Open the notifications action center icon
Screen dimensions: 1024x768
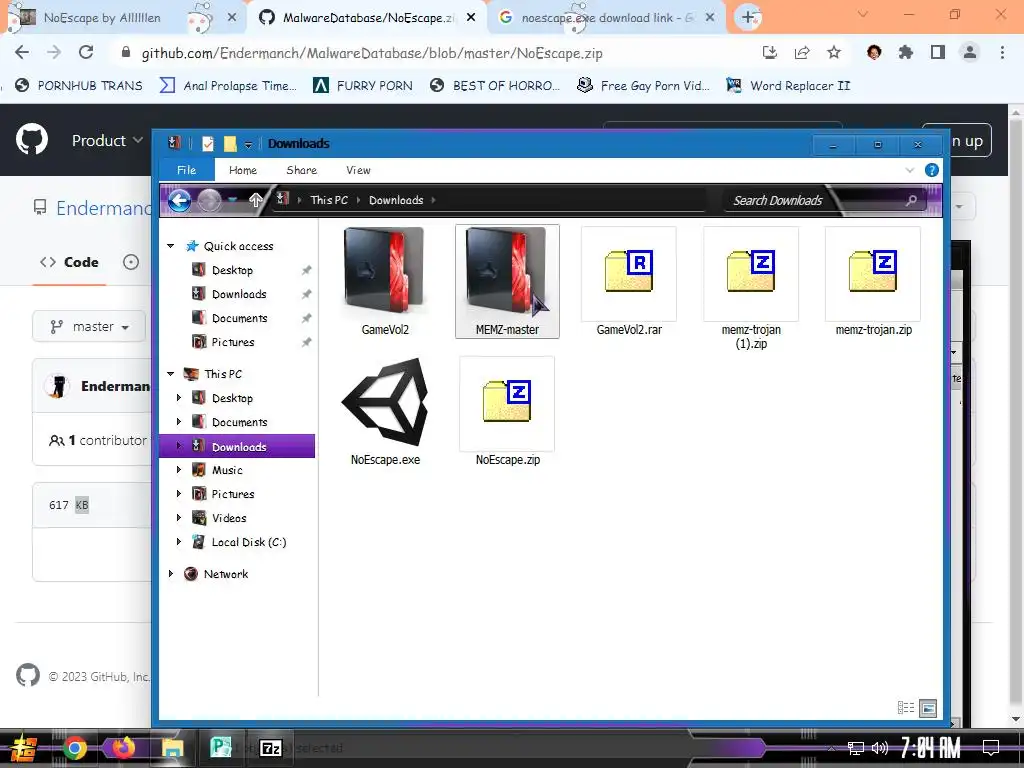pos(991,748)
